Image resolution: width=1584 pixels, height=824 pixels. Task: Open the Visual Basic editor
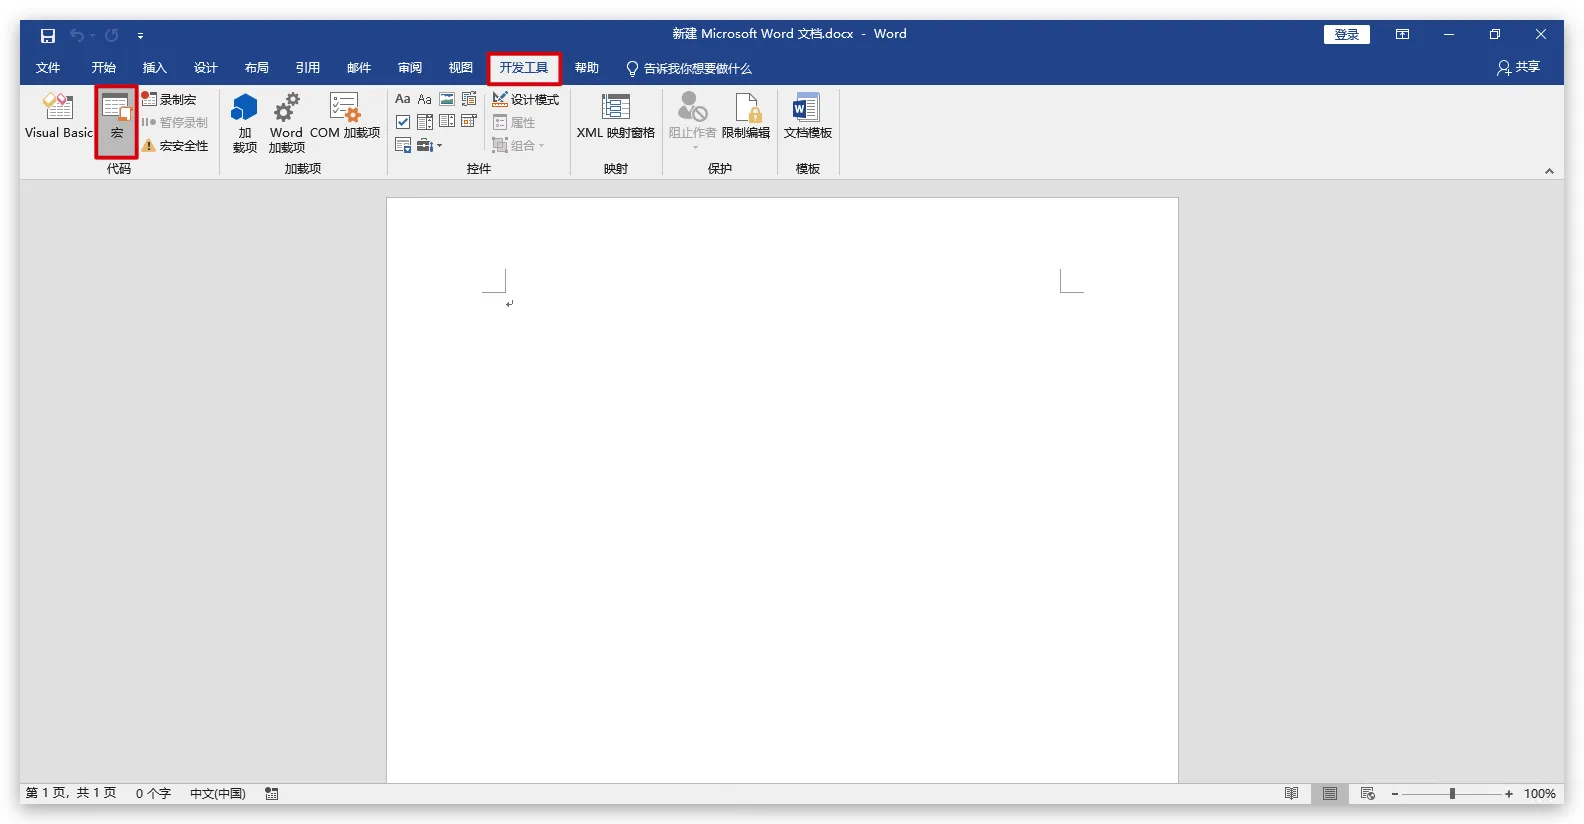(58, 116)
